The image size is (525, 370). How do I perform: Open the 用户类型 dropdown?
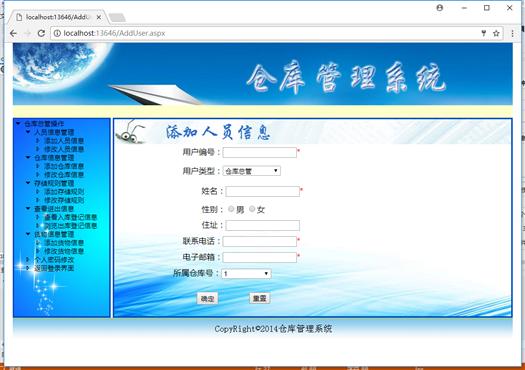pos(252,171)
